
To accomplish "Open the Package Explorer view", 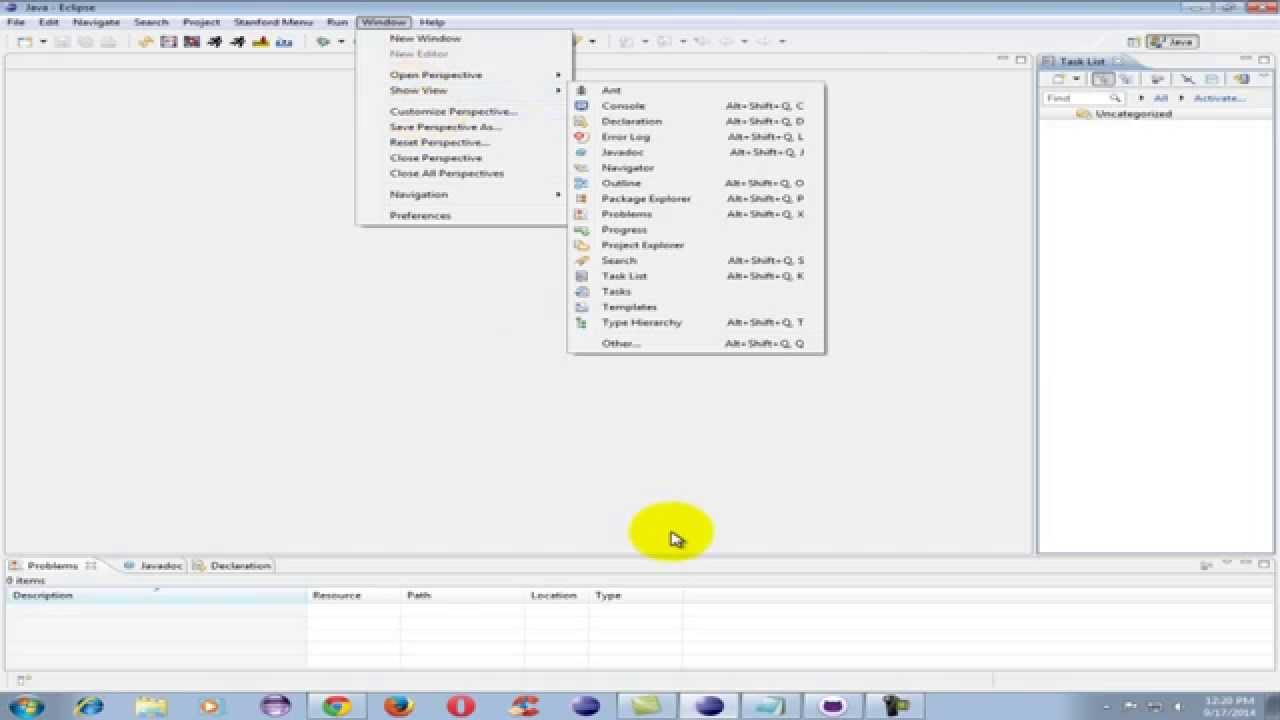I will click(x=695, y=199).
